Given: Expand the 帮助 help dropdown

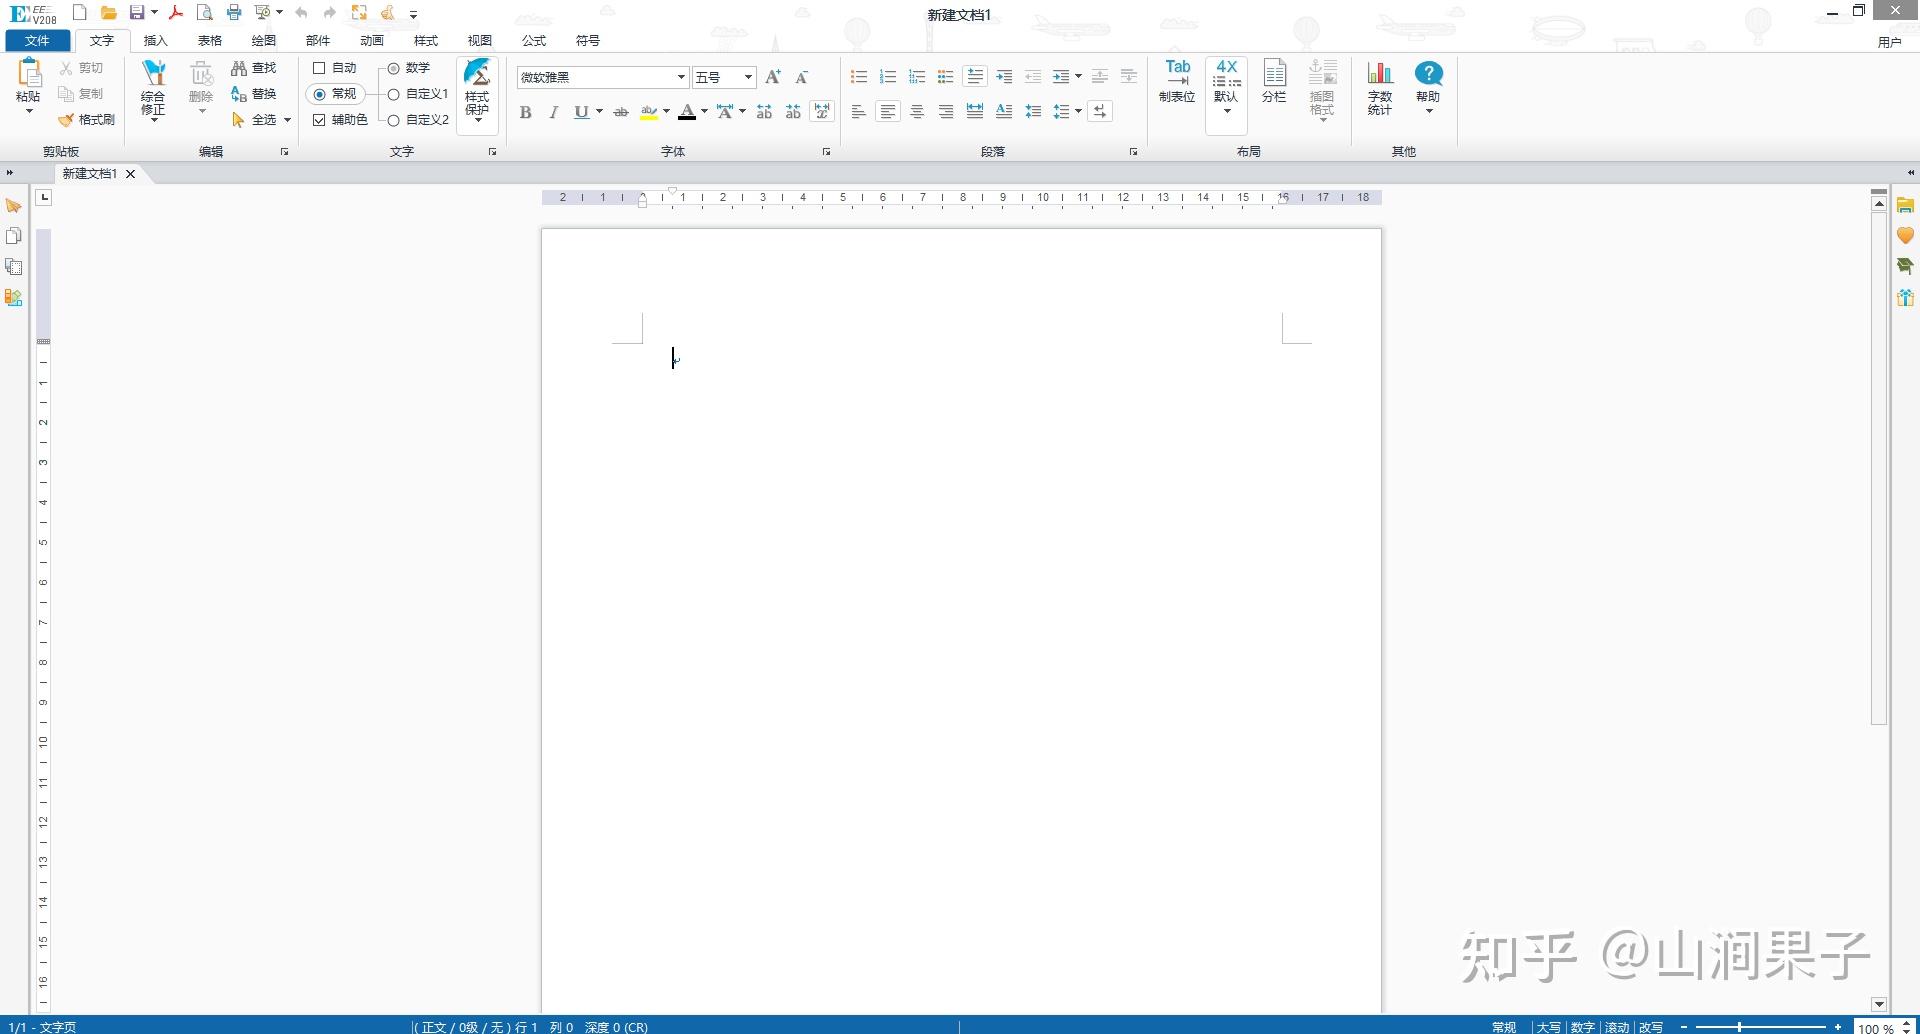Looking at the screenshot, I should point(1429,111).
